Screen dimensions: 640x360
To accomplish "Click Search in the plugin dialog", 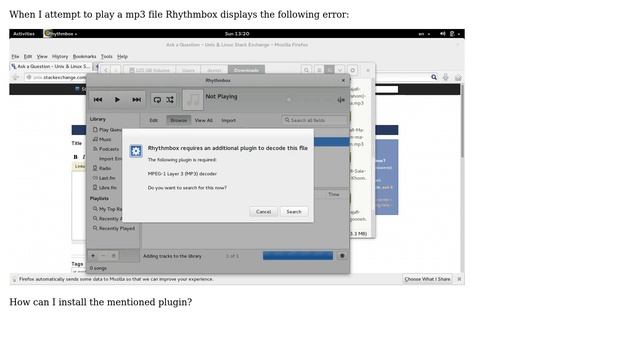I will click(294, 212).
